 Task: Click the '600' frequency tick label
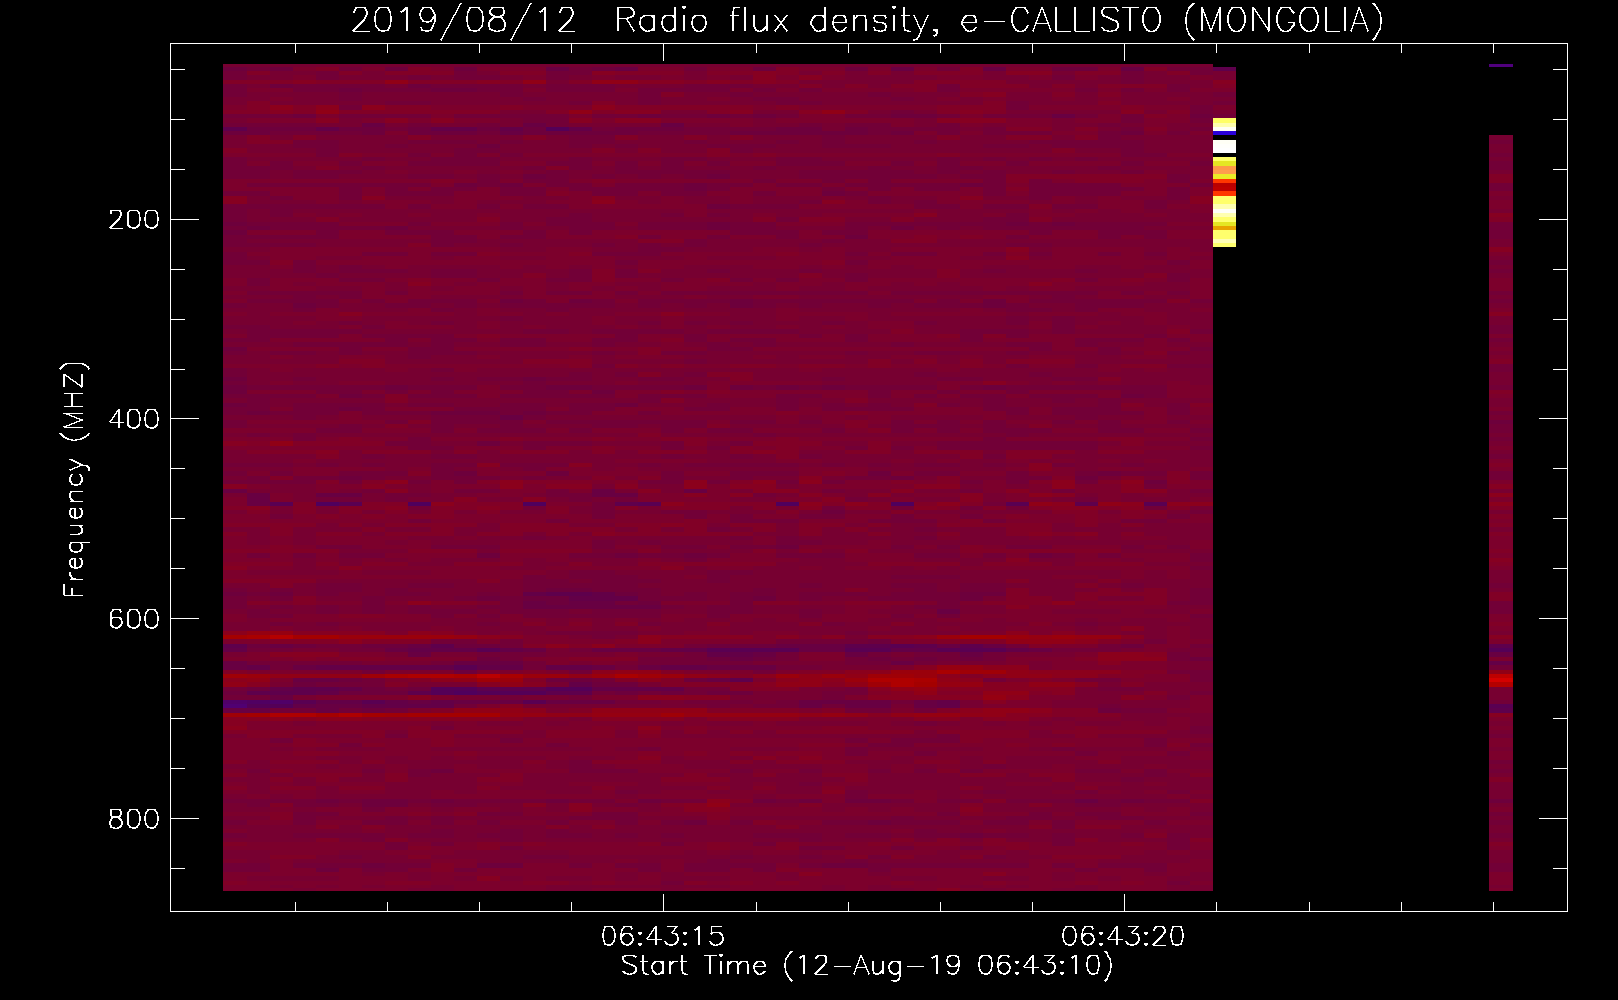tap(134, 619)
